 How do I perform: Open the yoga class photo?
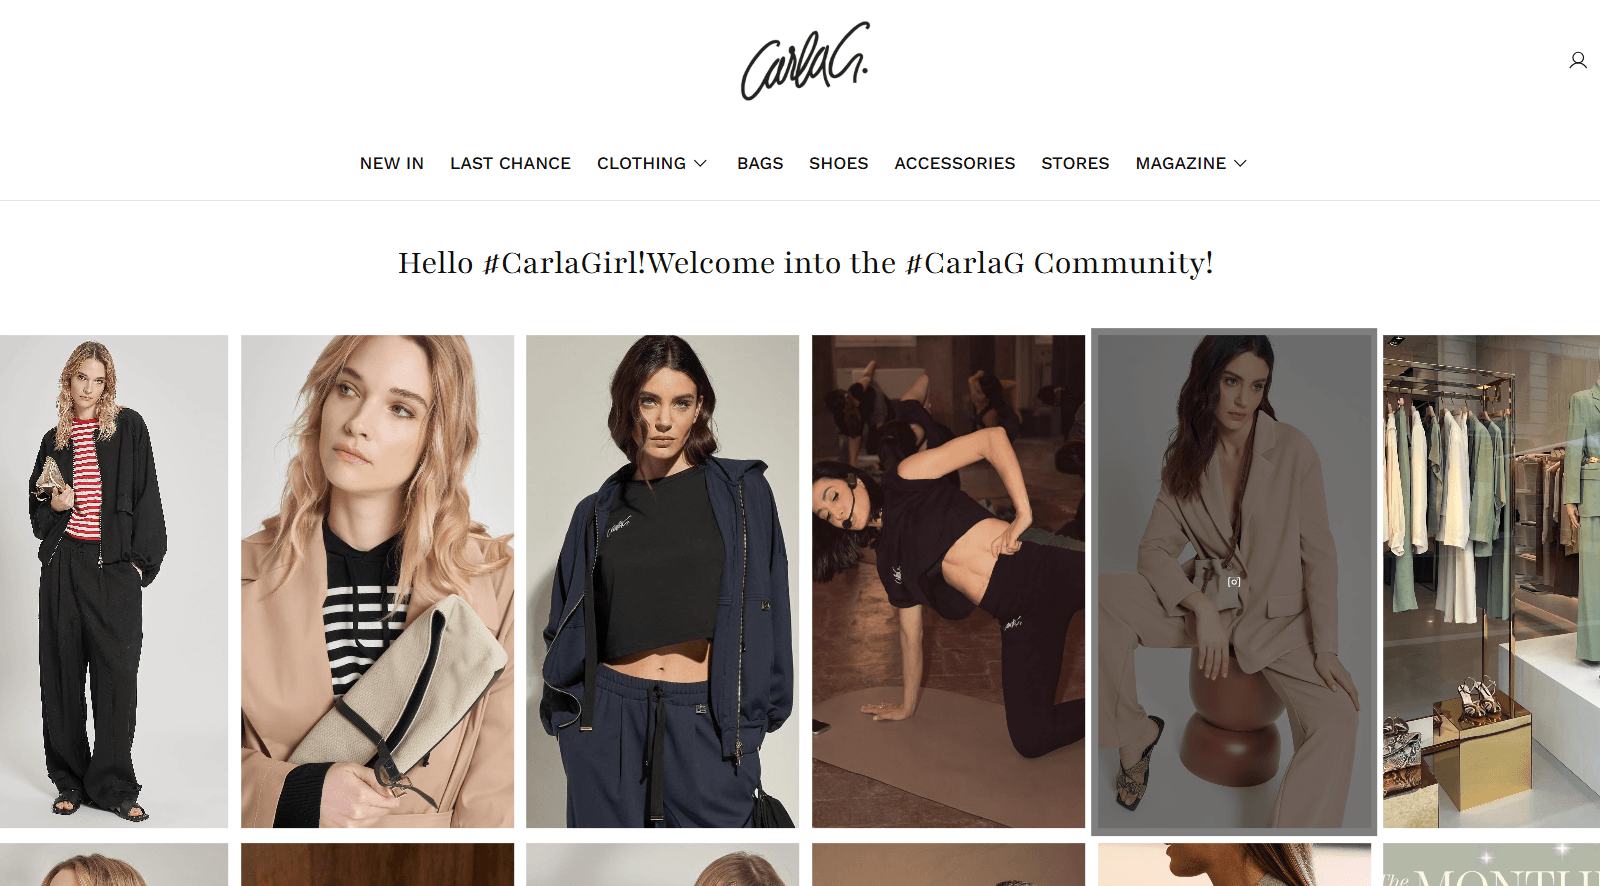point(948,581)
